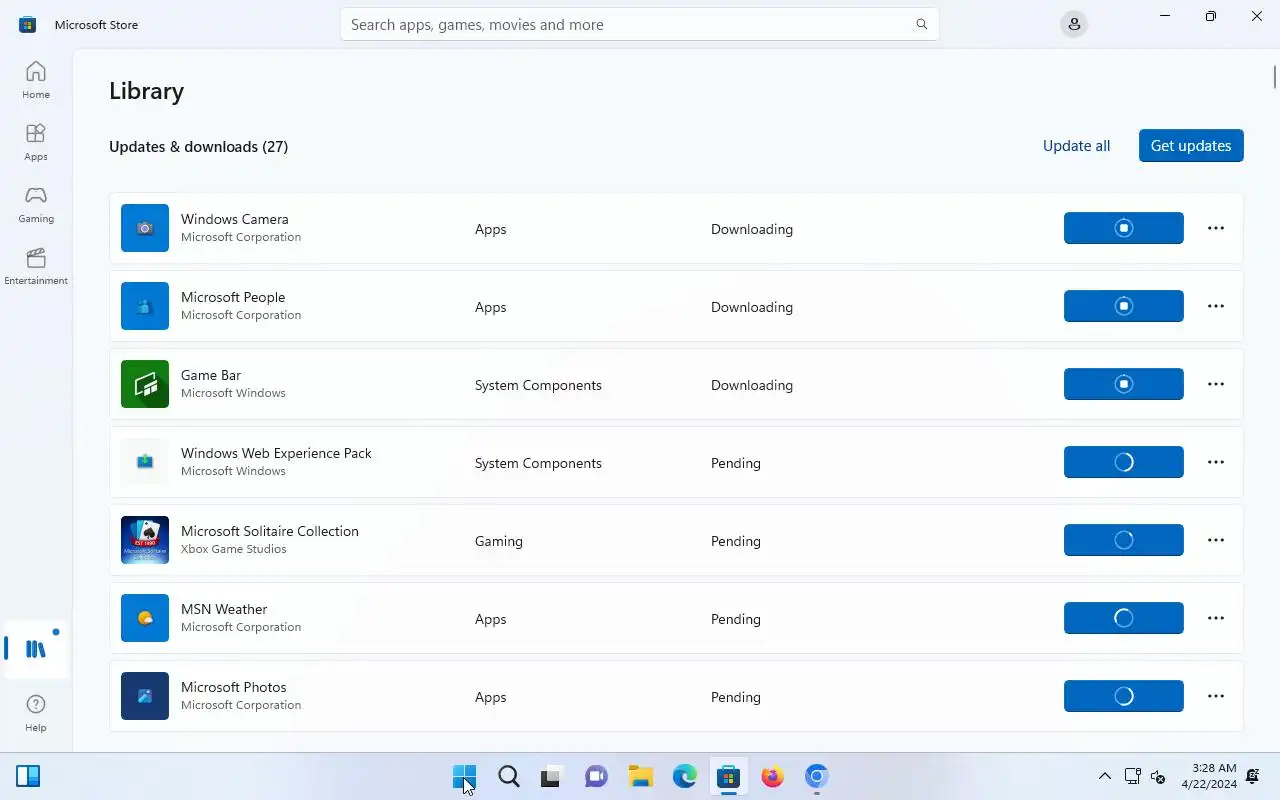The height and width of the screenshot is (800, 1280).
Task: Open Task View from taskbar
Action: [x=552, y=776]
